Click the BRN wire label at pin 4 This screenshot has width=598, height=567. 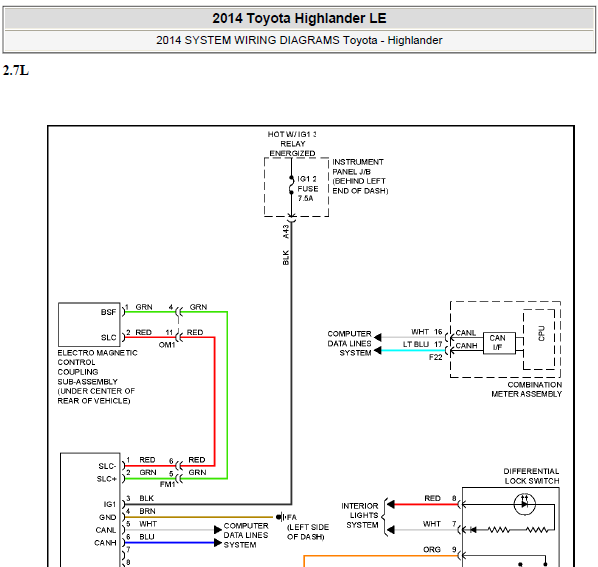click(147, 511)
